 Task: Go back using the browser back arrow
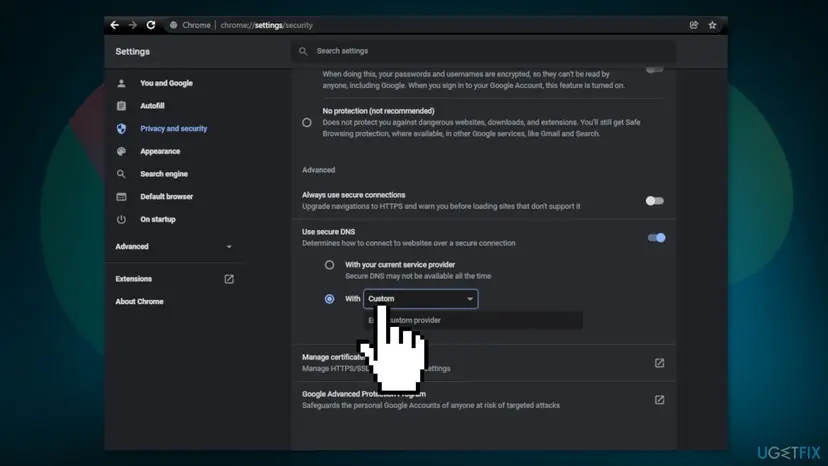coord(114,25)
